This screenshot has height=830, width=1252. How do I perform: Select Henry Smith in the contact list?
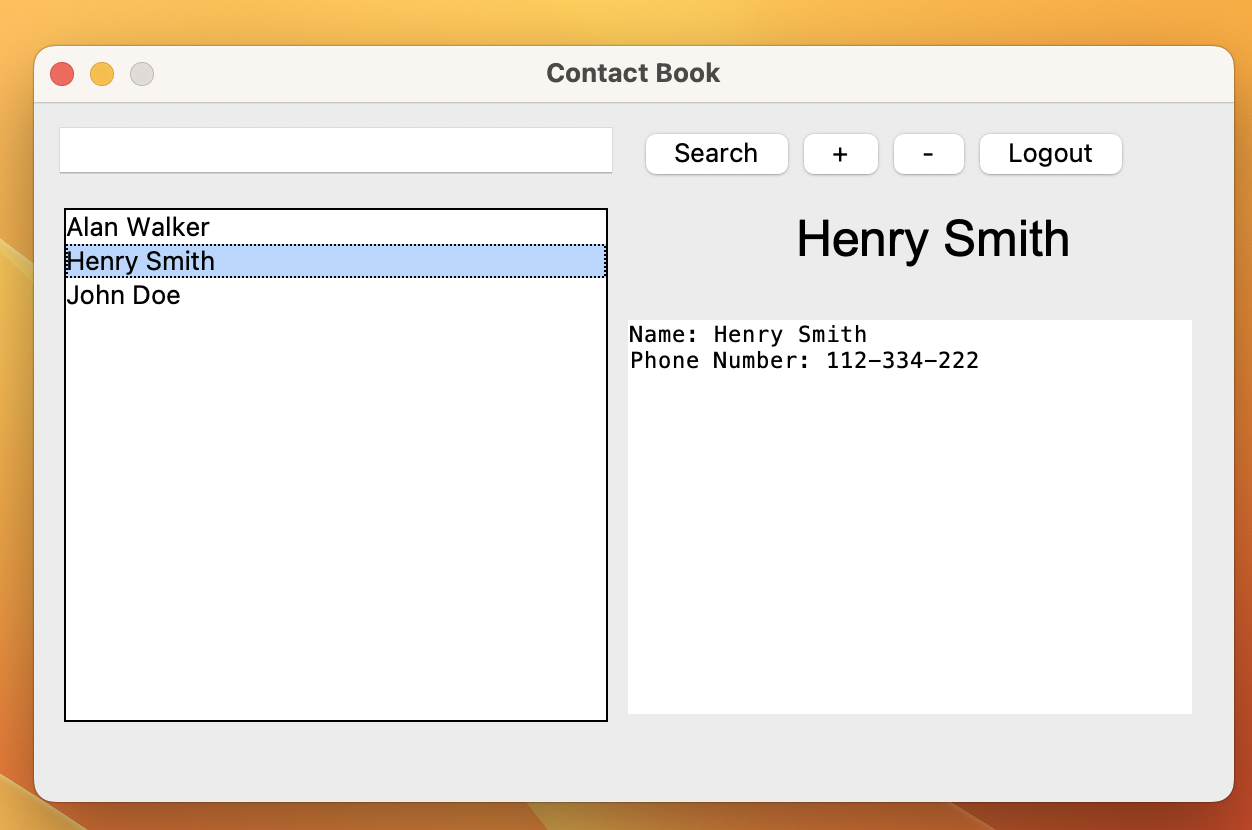(336, 261)
